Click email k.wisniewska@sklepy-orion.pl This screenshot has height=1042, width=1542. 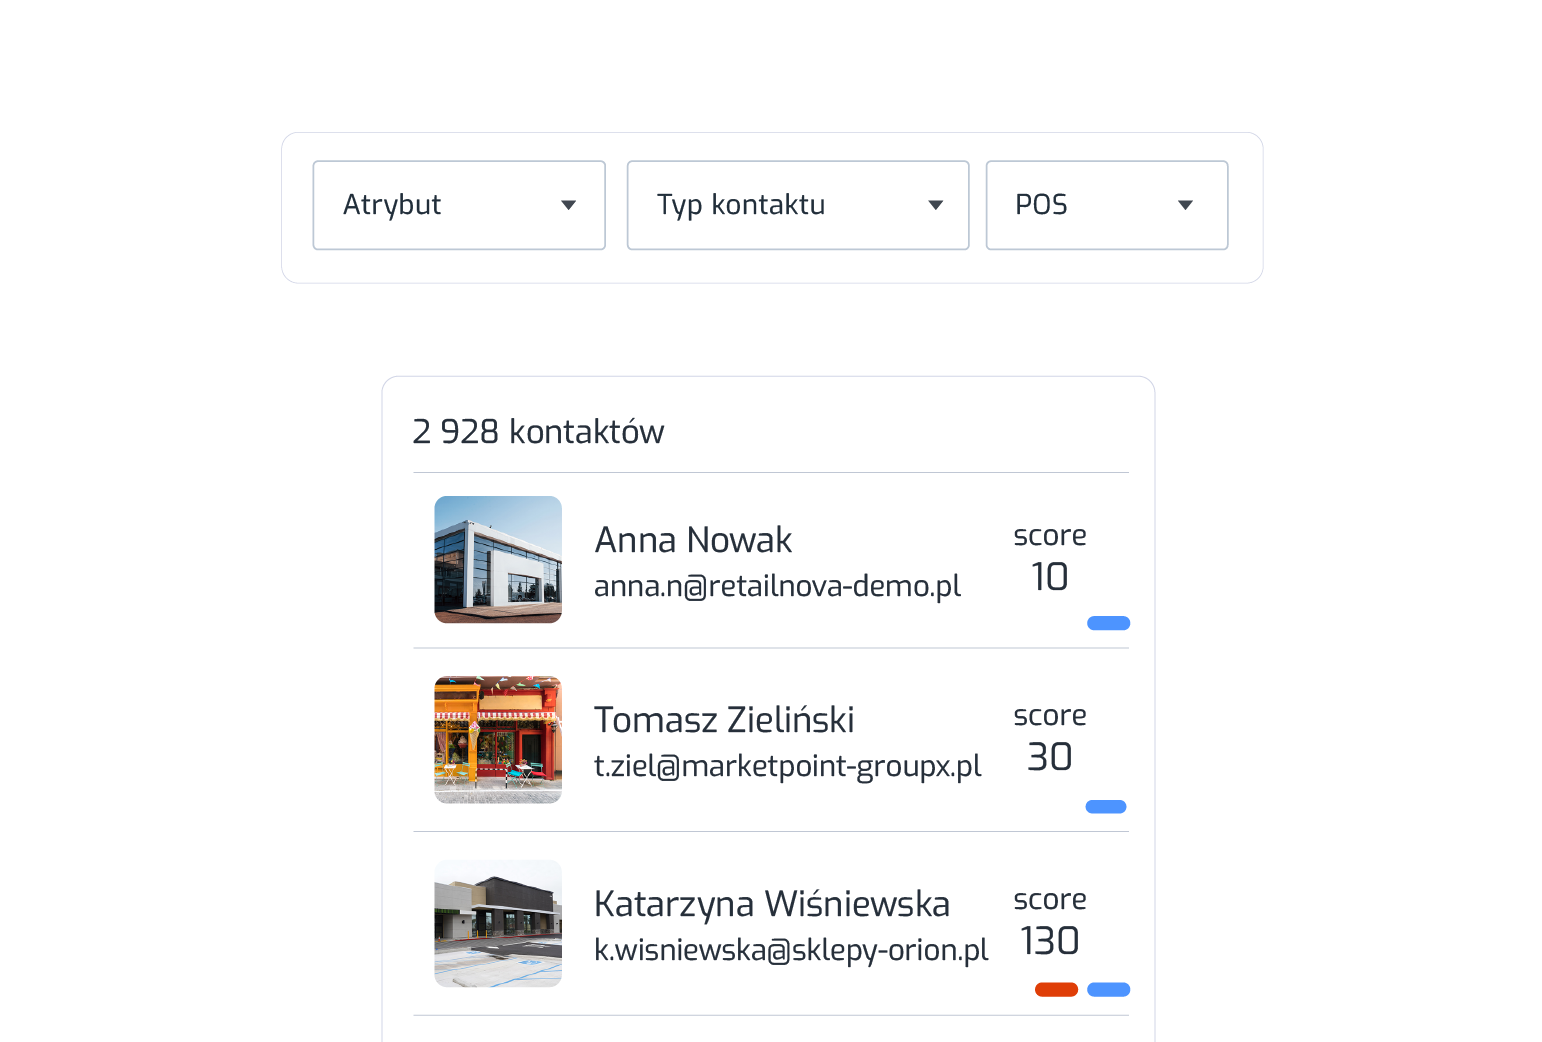pyautogui.click(x=791, y=950)
